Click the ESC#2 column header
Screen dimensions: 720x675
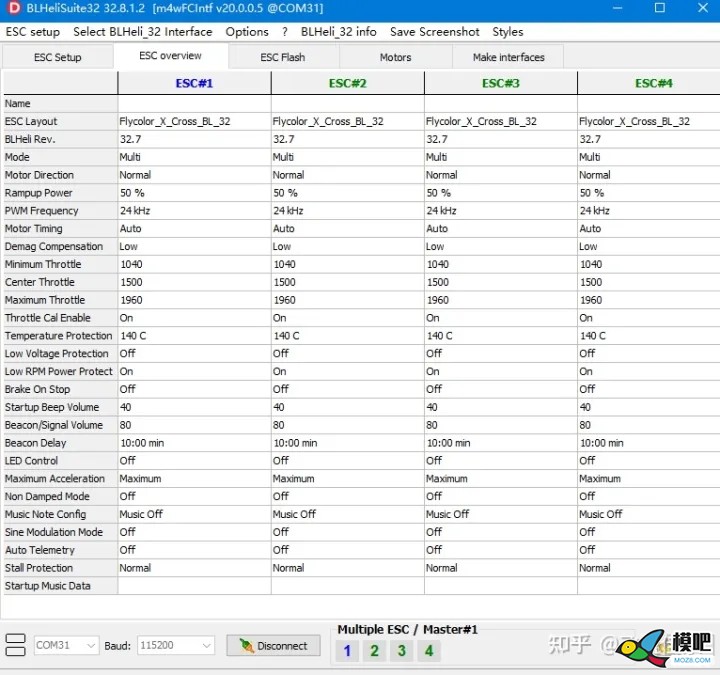coord(348,83)
